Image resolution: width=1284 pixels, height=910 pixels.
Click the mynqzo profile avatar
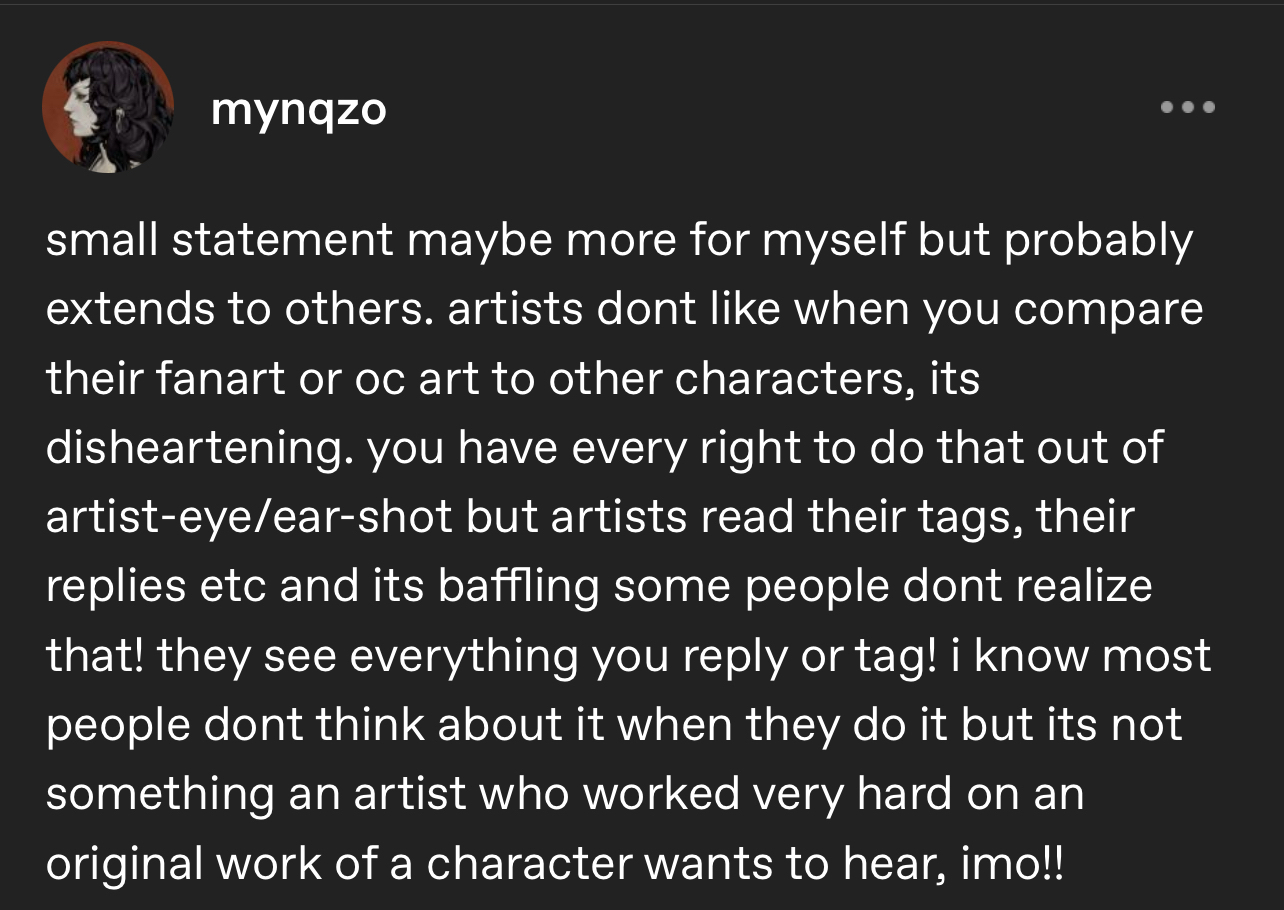tap(108, 107)
